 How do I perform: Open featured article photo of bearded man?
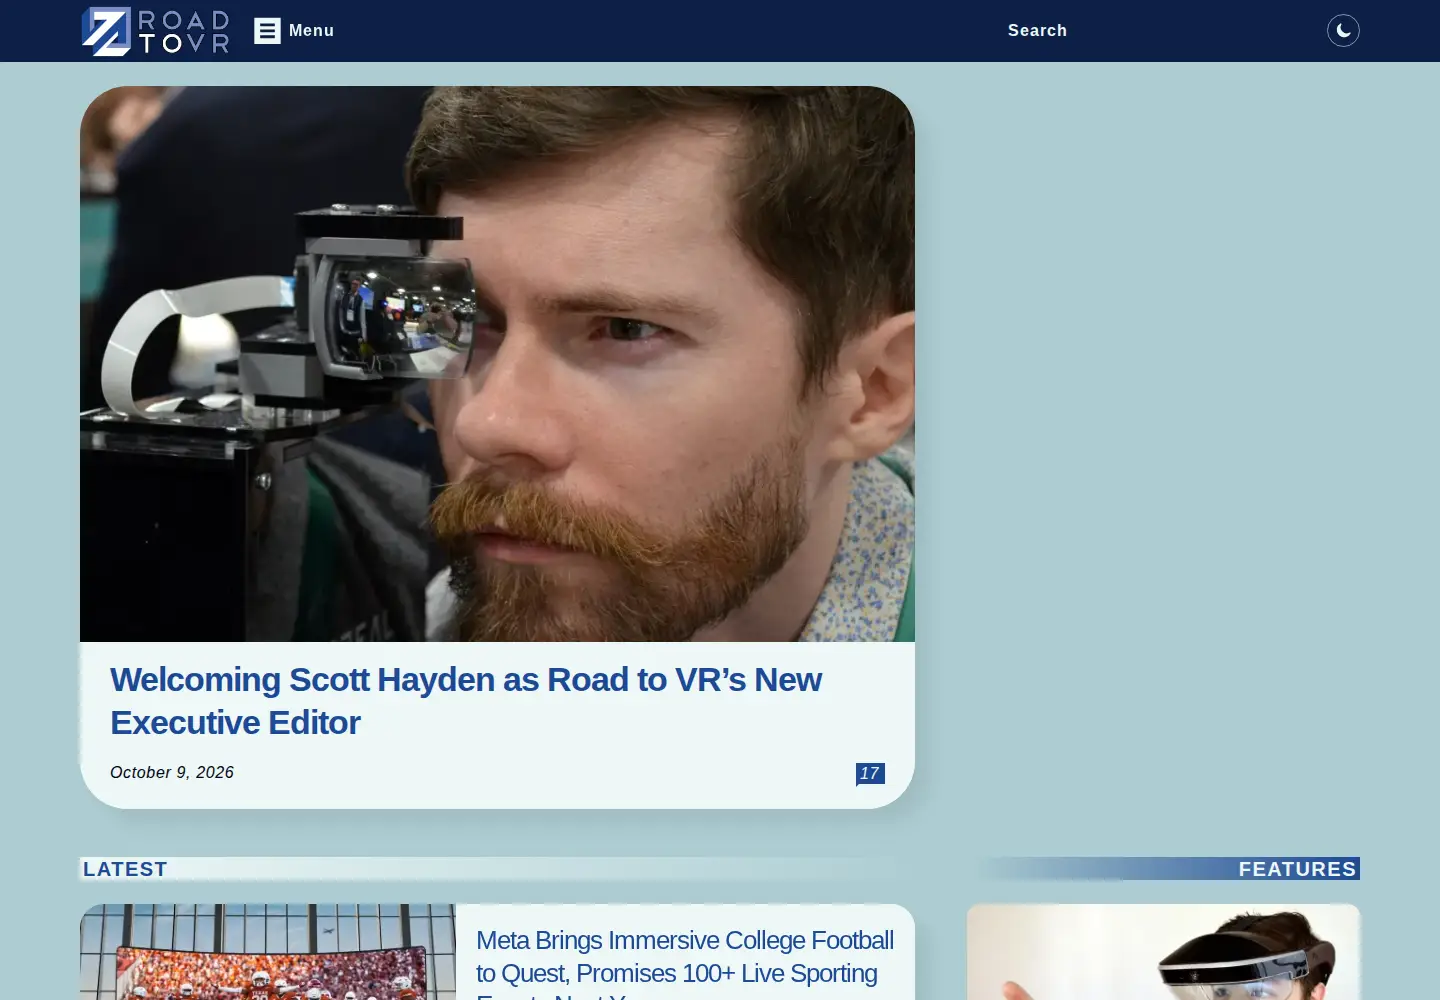(497, 364)
